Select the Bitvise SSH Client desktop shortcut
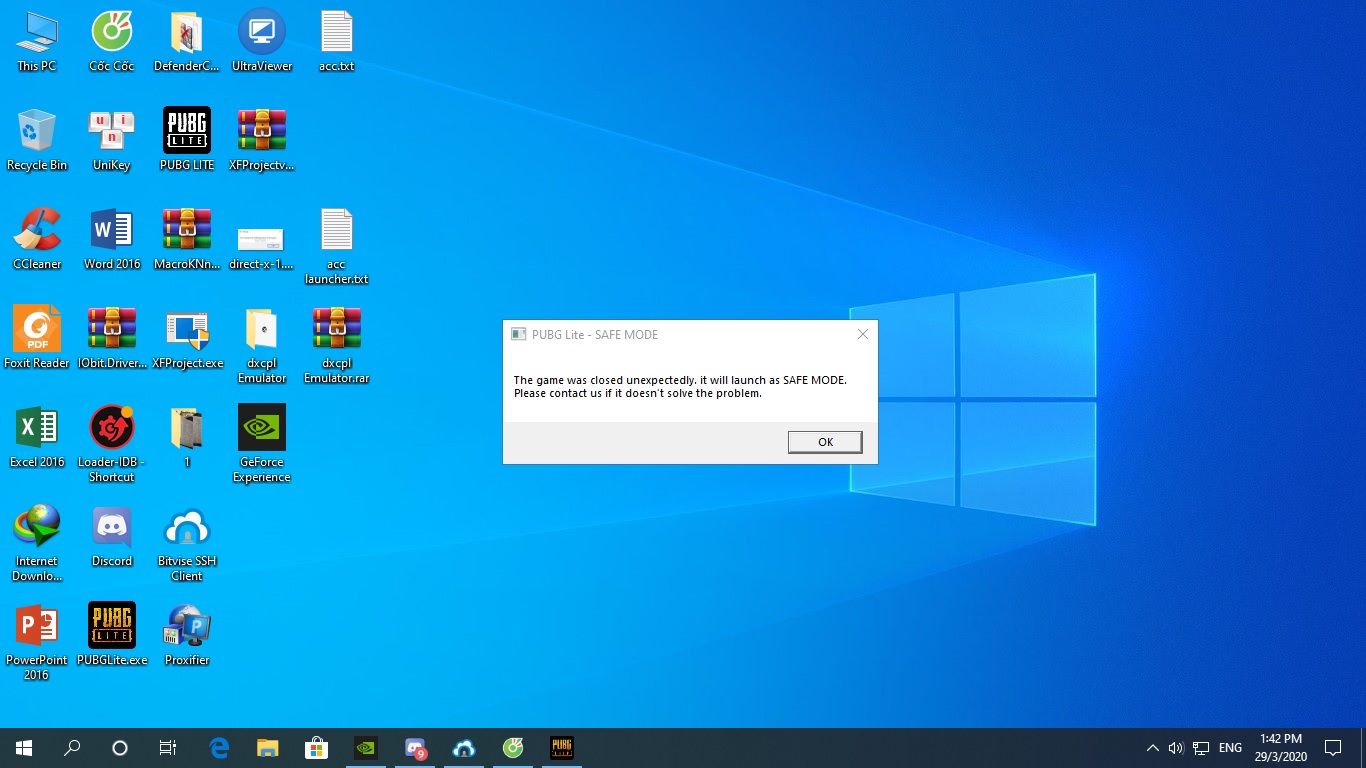 click(187, 544)
